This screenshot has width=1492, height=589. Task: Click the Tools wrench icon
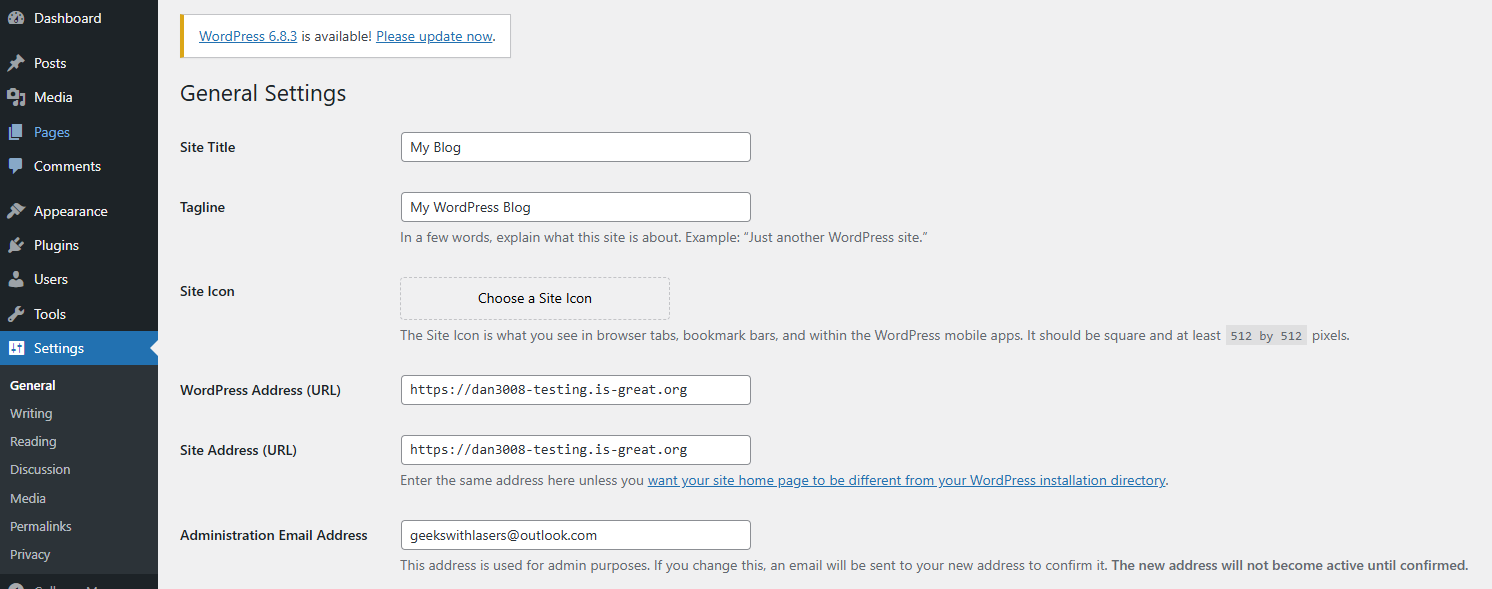click(x=16, y=314)
